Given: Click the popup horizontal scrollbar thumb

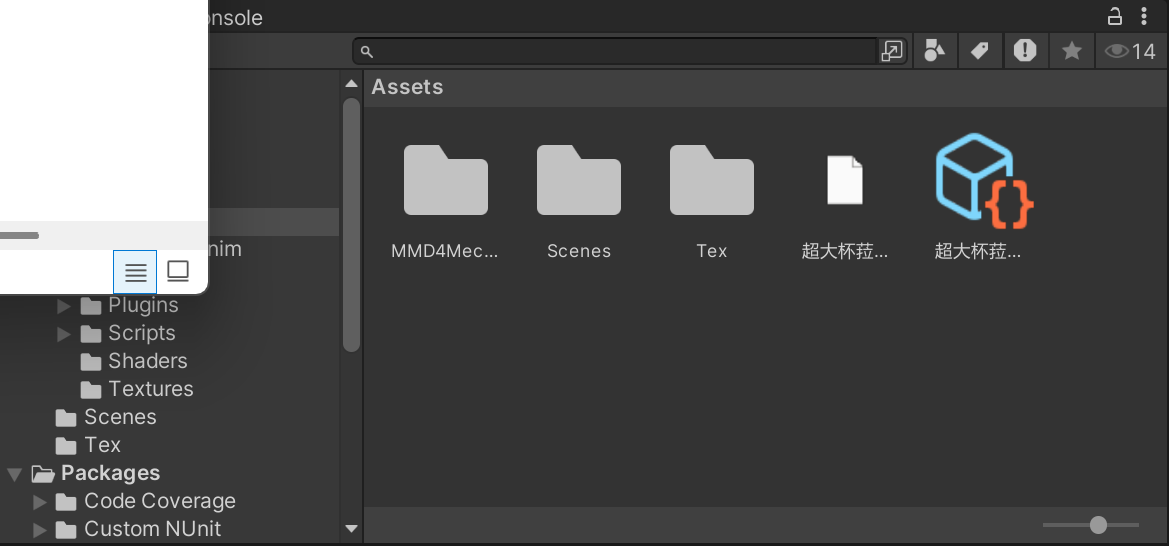Looking at the screenshot, I should 19,236.
